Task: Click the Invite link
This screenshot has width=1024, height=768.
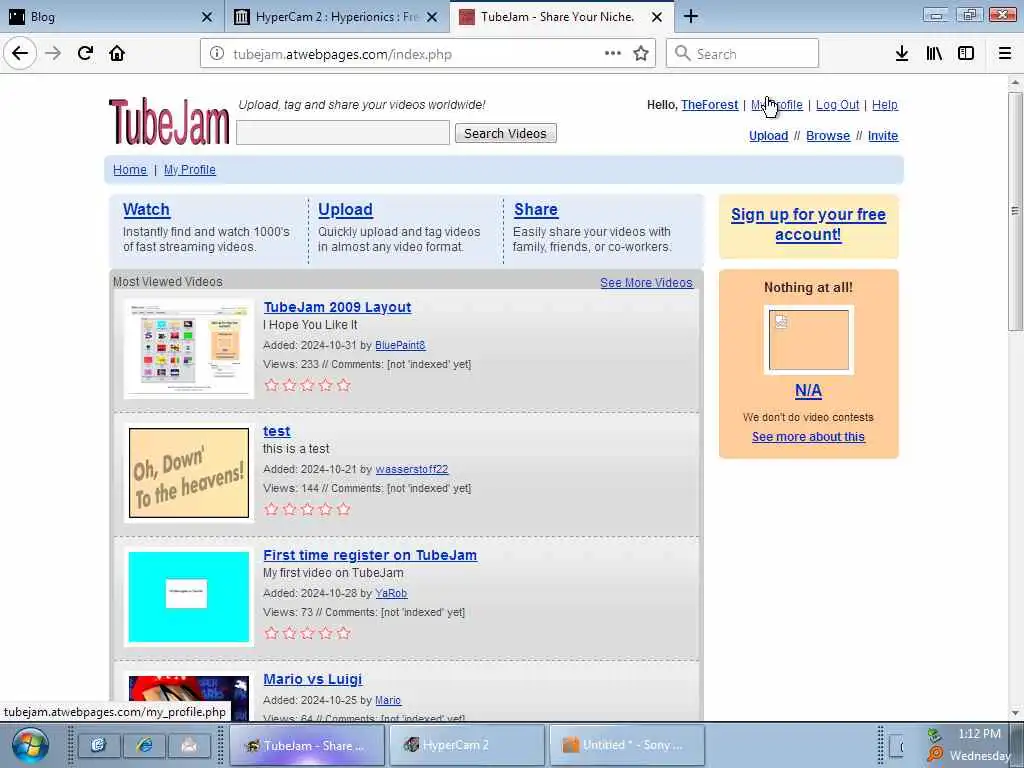Action: click(883, 136)
